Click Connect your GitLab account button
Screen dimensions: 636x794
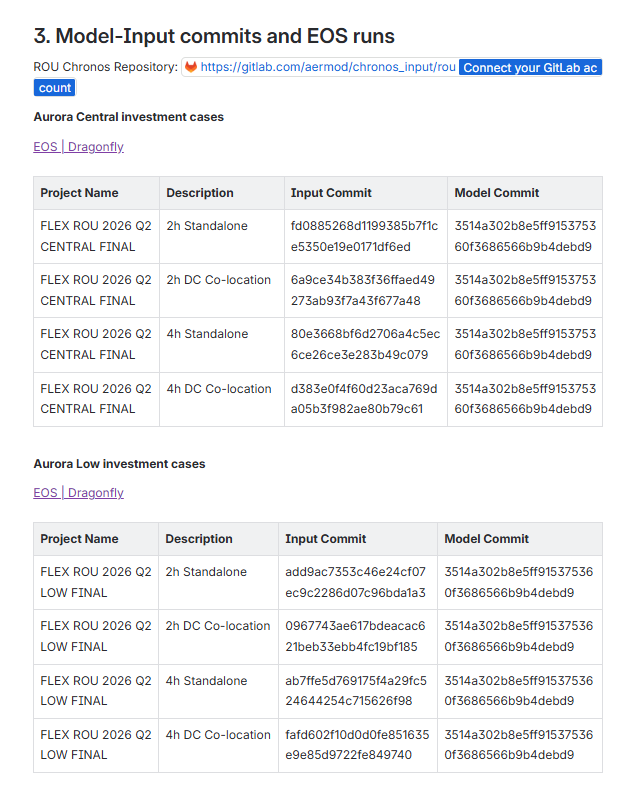[x=530, y=67]
